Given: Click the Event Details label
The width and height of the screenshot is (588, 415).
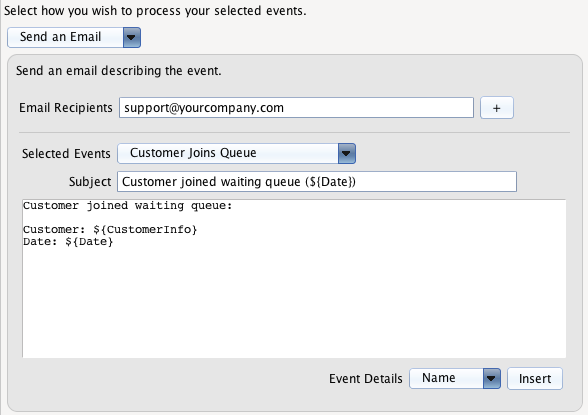Looking at the screenshot, I should point(366,379).
